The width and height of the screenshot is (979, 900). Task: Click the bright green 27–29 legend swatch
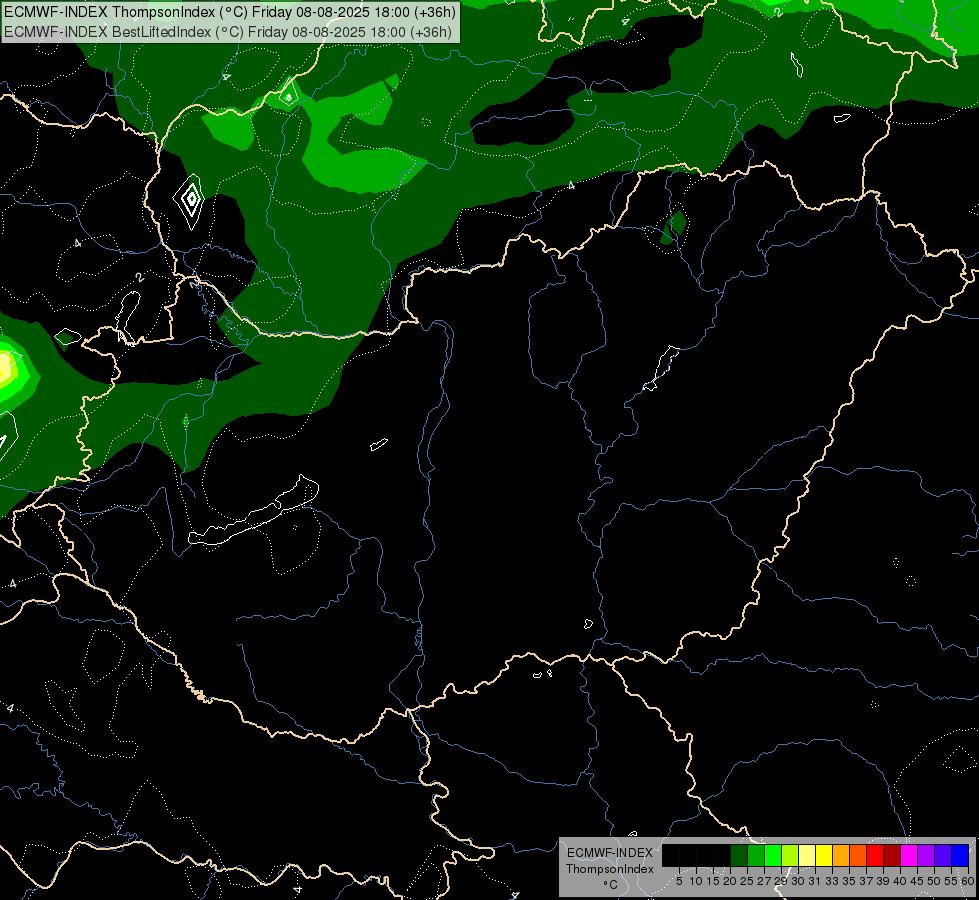point(773,855)
